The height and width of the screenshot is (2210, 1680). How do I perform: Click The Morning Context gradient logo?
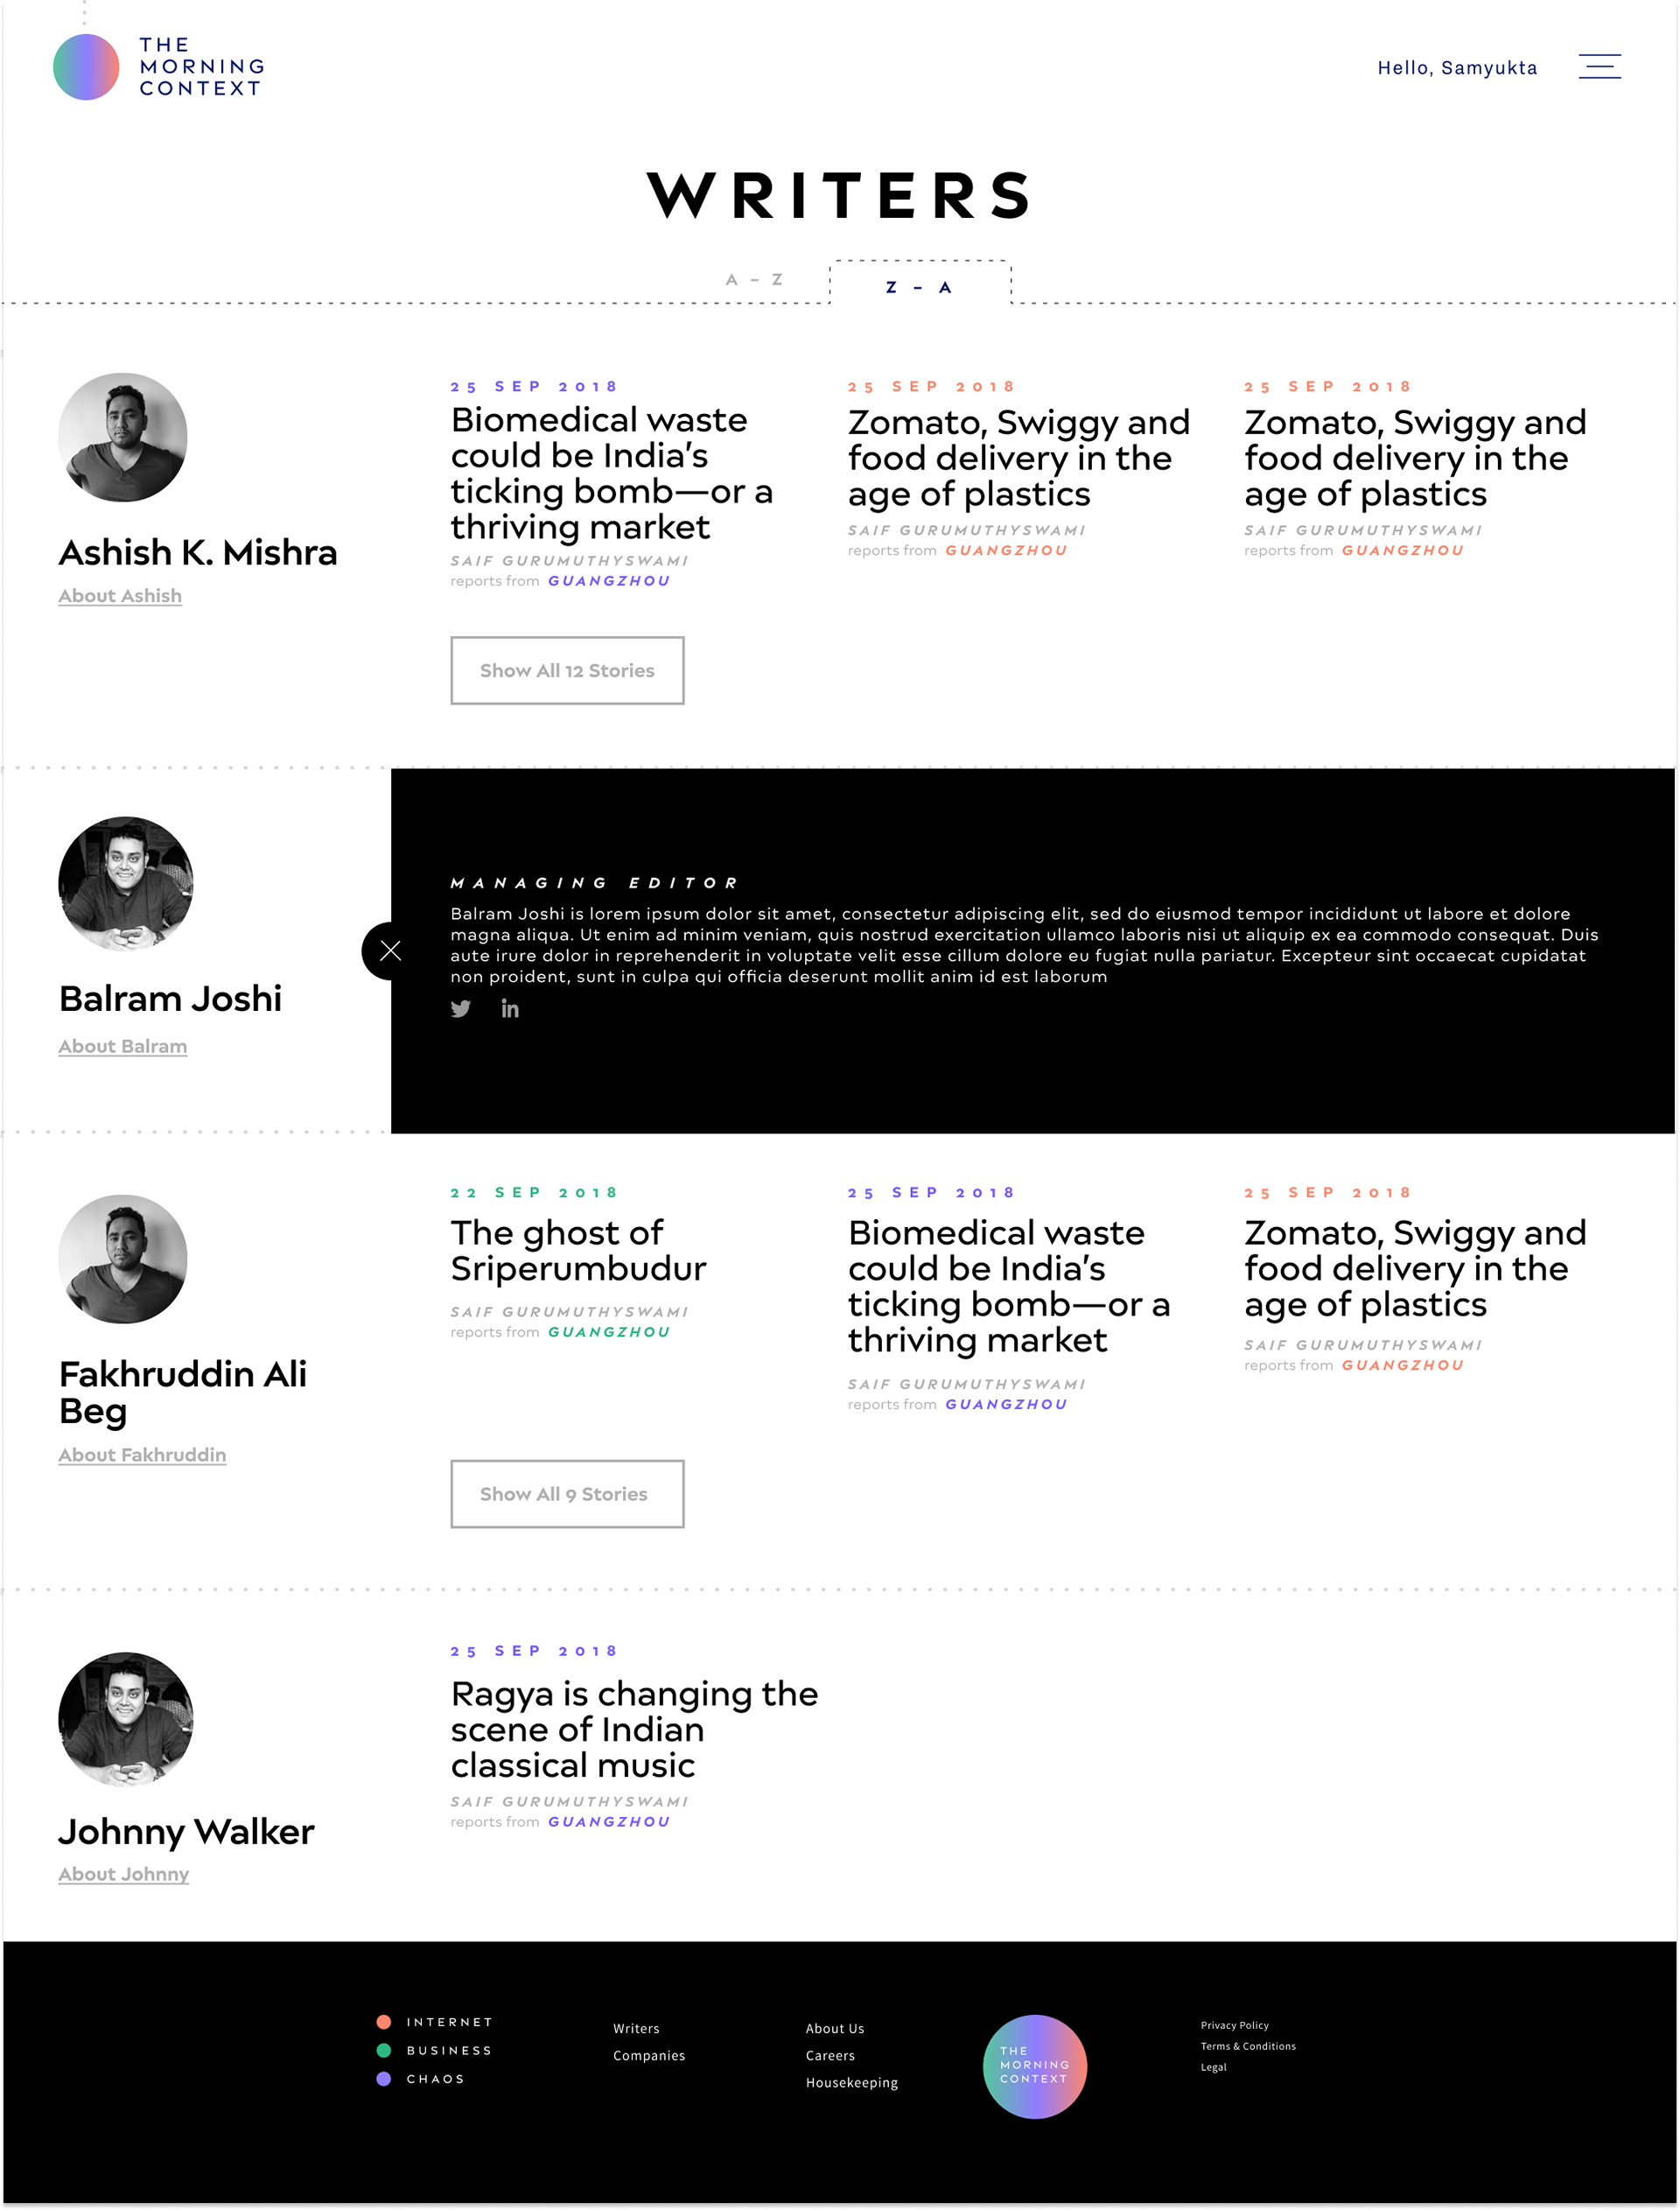click(x=86, y=67)
